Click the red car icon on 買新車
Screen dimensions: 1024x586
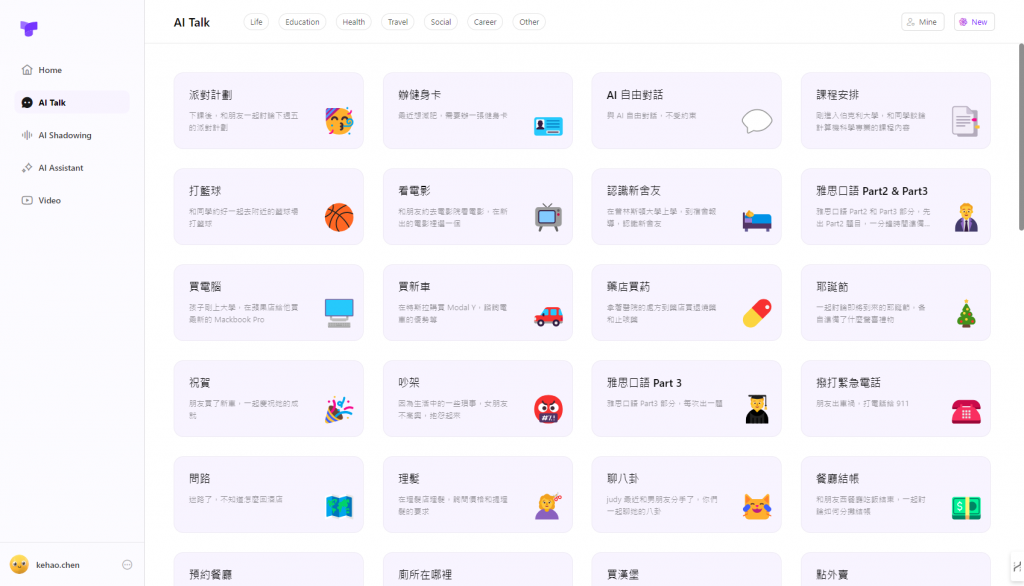point(548,316)
